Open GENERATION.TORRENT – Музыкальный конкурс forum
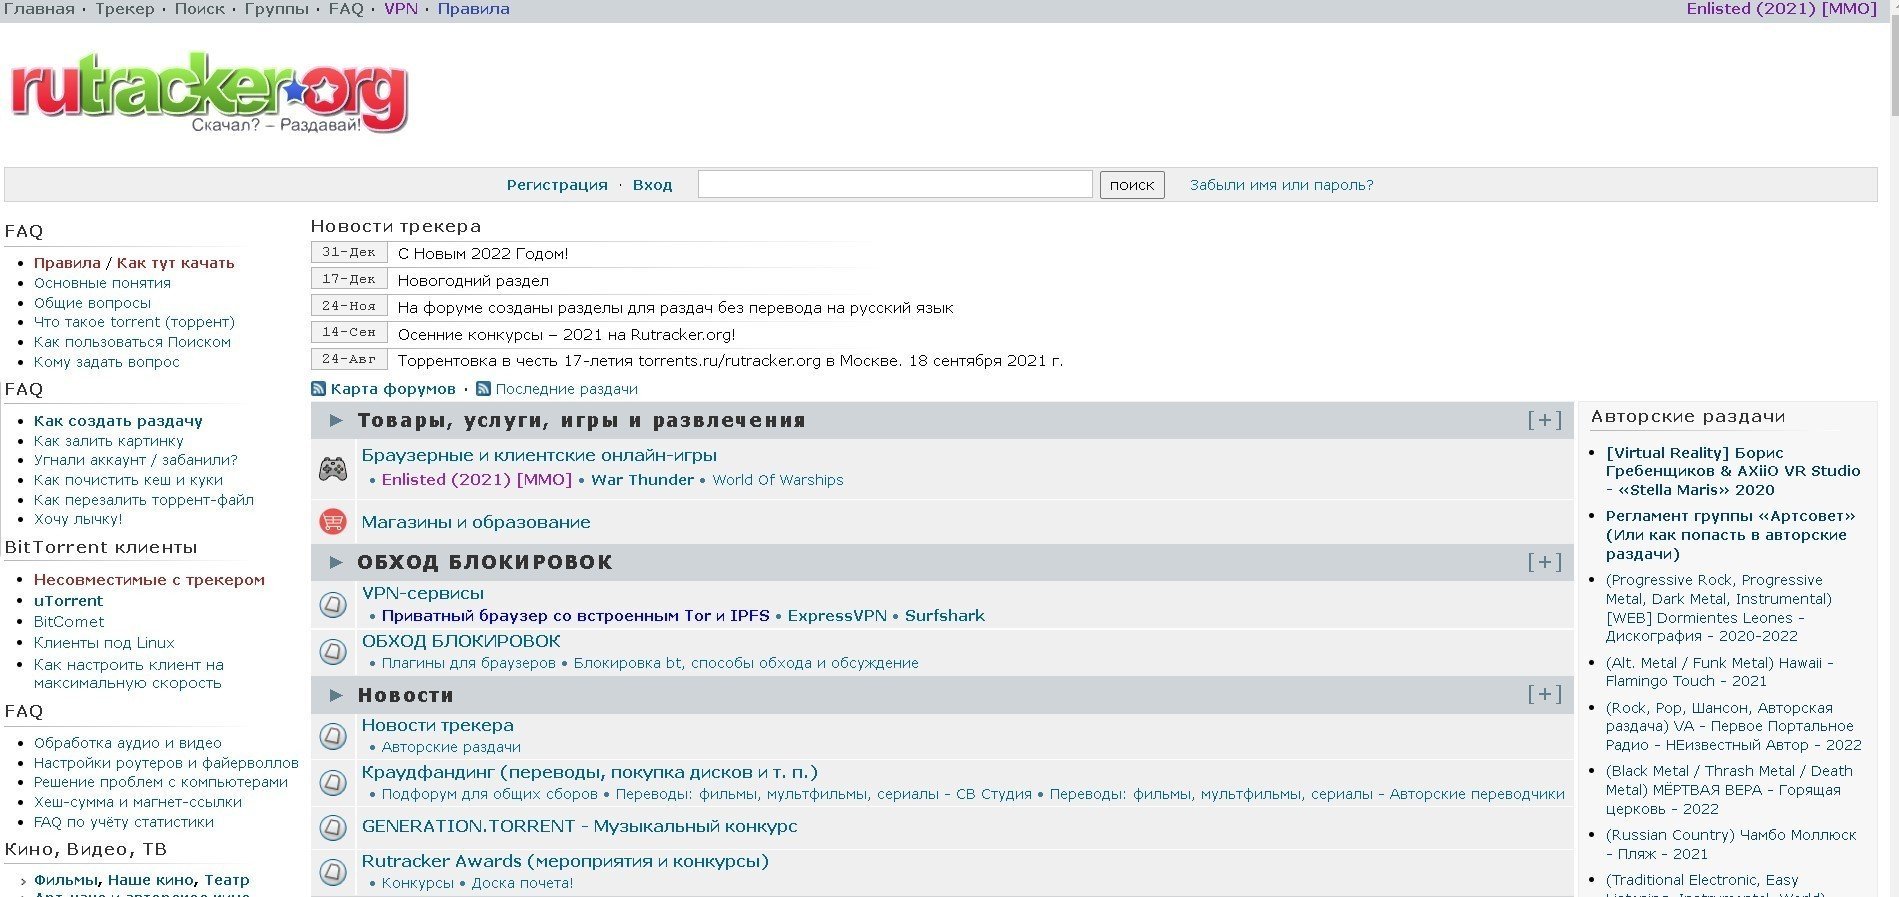1899x897 pixels. coord(579,827)
